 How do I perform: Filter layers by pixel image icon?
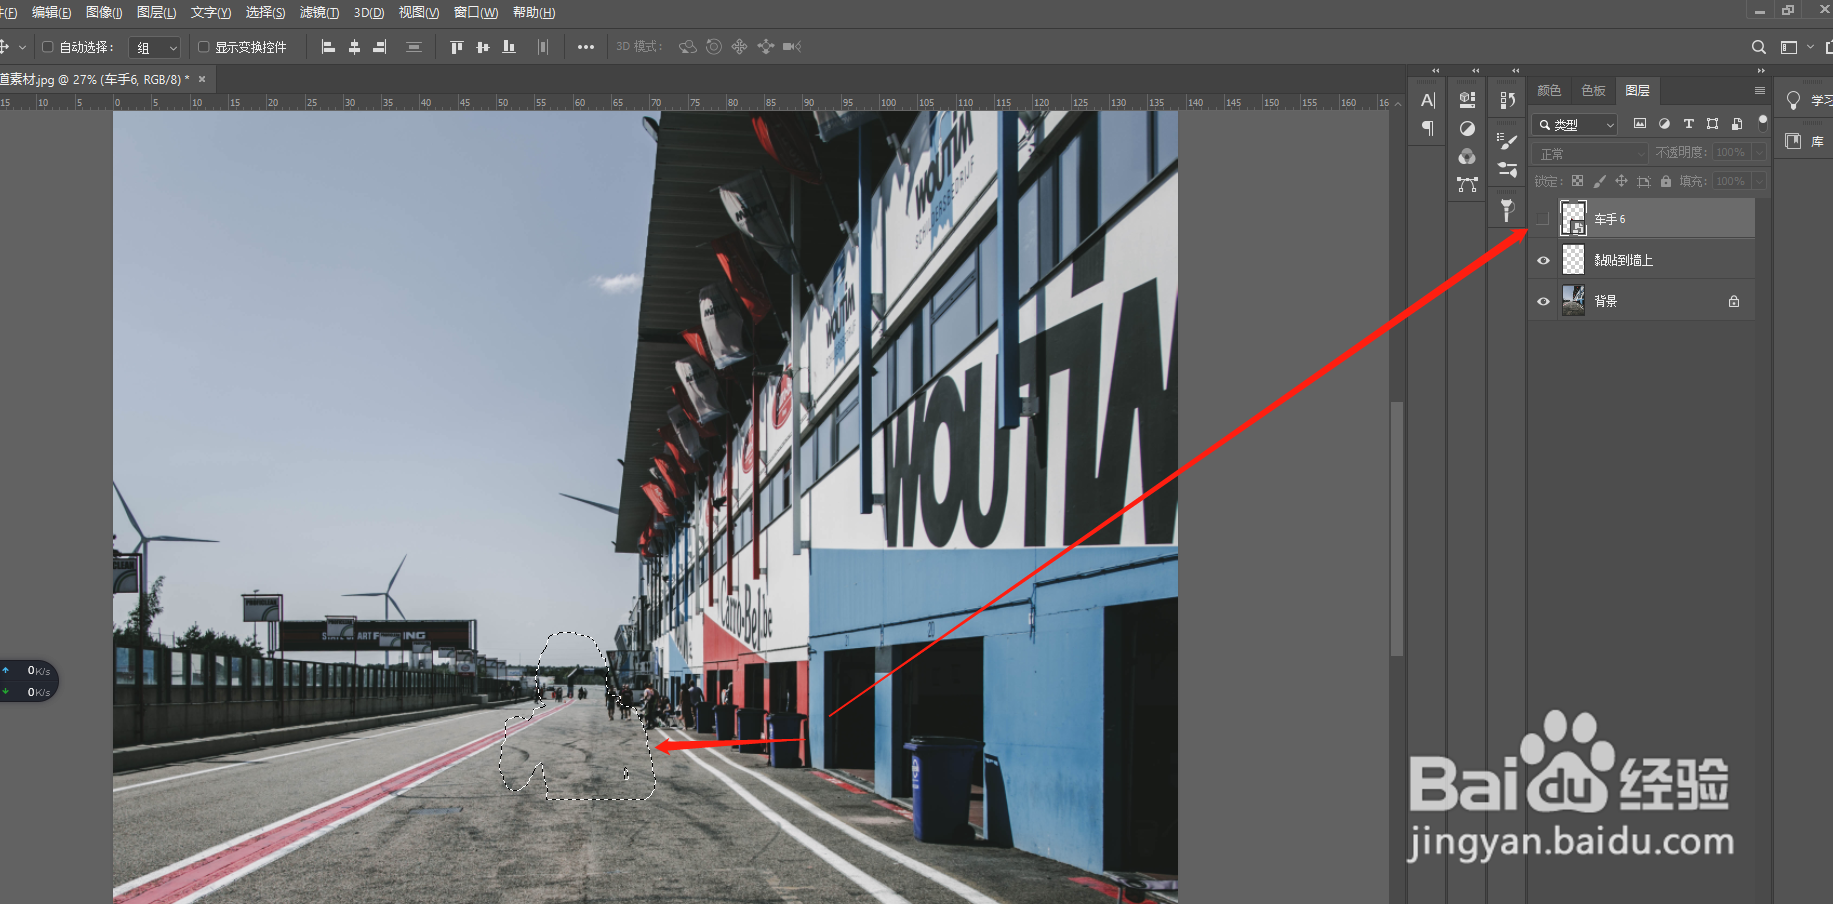pyautogui.click(x=1640, y=124)
